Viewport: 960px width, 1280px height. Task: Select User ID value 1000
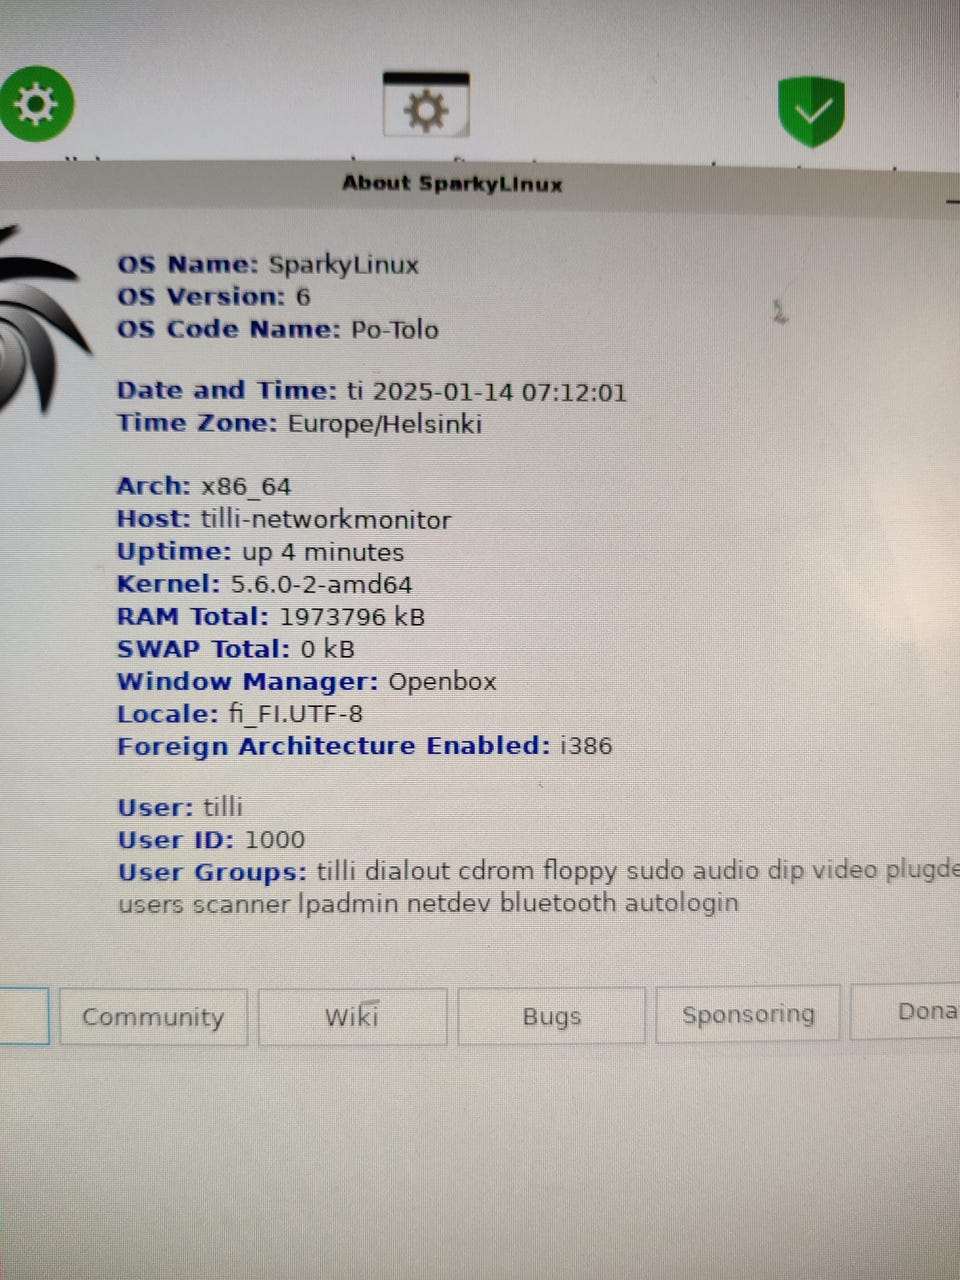pyautogui.click(x=275, y=839)
